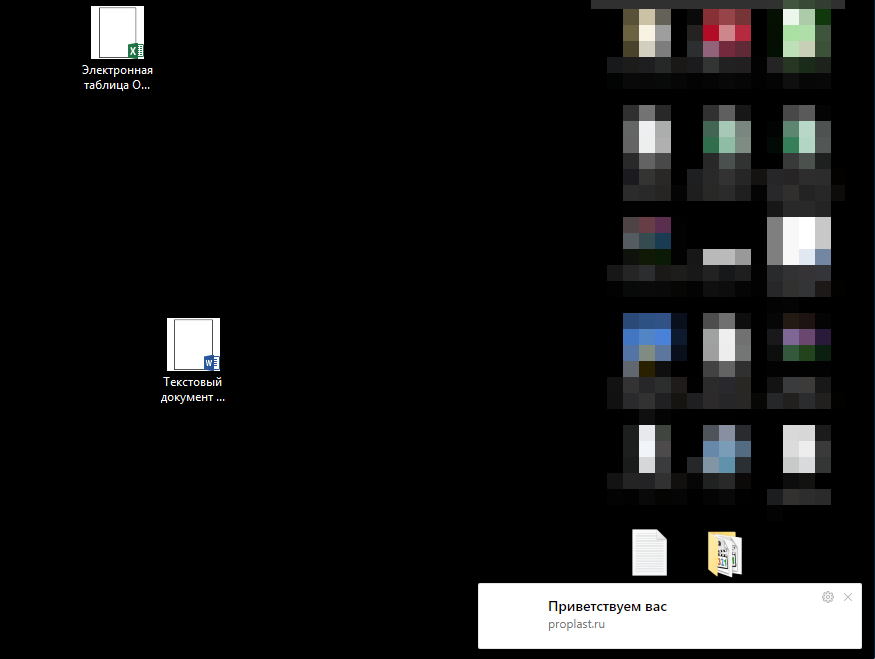Click the dark grey bar at screen top
Image resolution: width=875 pixels, height=659 pixels.
point(730,4)
